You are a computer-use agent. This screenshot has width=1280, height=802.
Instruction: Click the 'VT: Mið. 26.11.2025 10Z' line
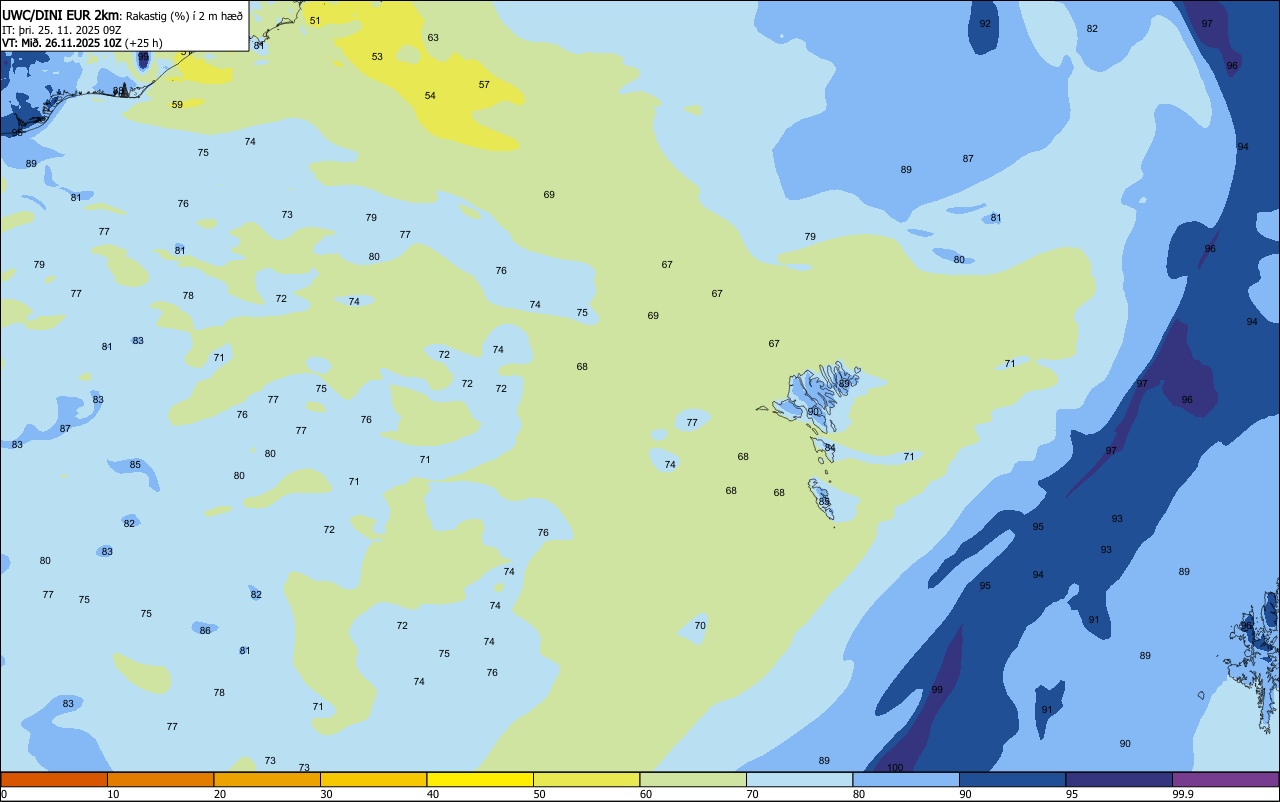62,43
